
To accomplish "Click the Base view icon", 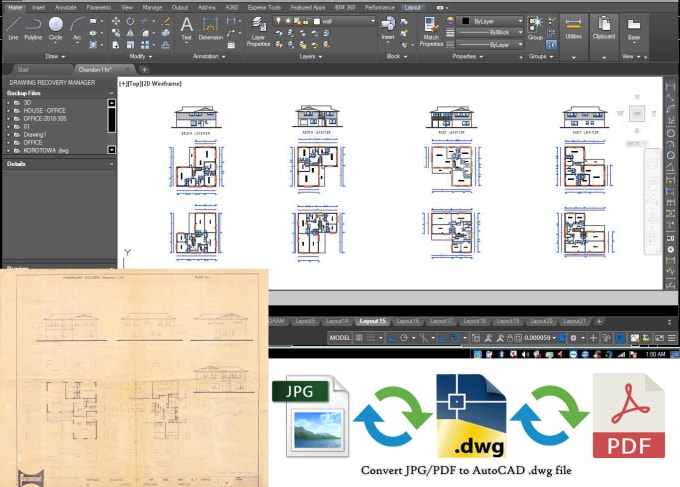I will click(x=634, y=29).
